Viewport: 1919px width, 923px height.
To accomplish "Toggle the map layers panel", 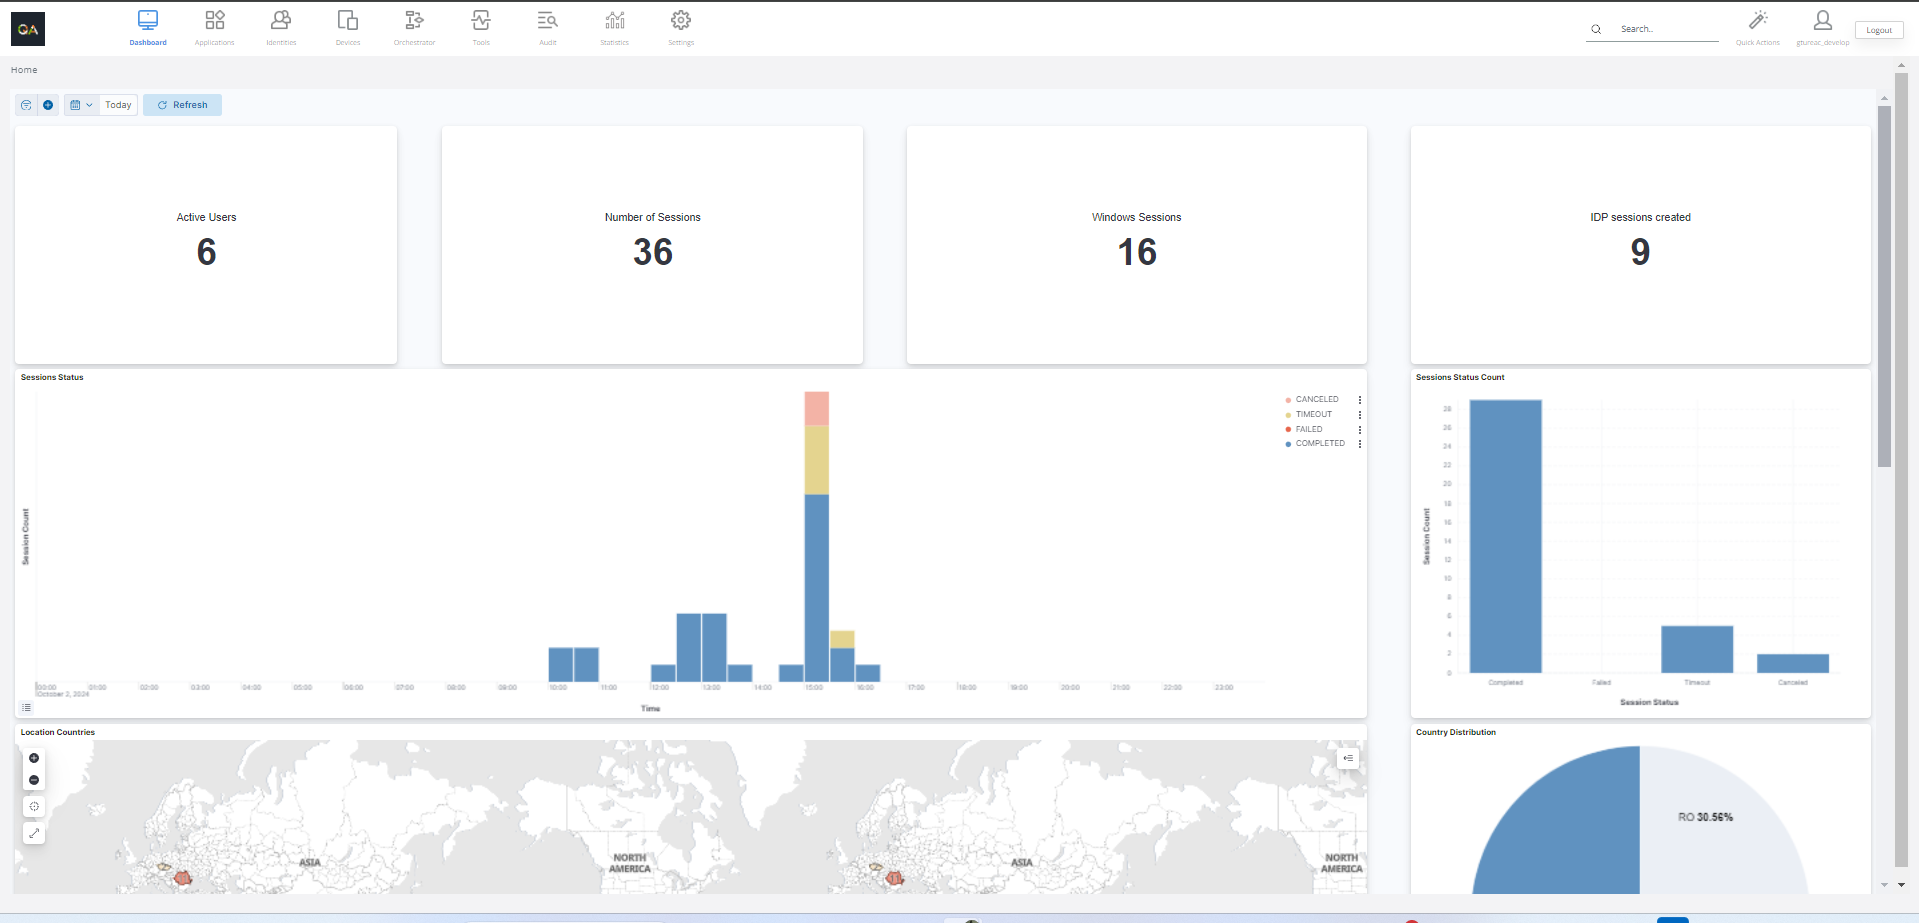I will tap(1348, 758).
